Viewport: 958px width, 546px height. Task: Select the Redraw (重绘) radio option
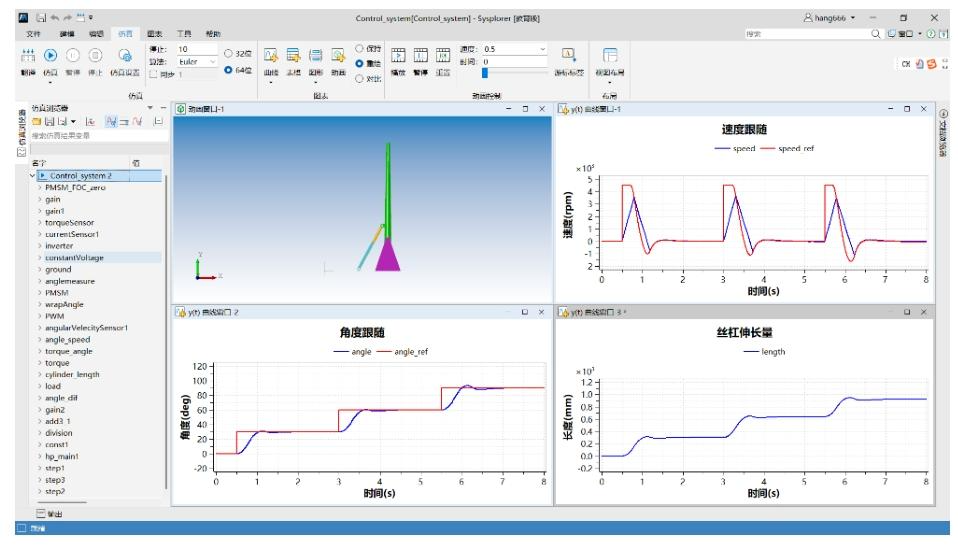click(x=359, y=64)
